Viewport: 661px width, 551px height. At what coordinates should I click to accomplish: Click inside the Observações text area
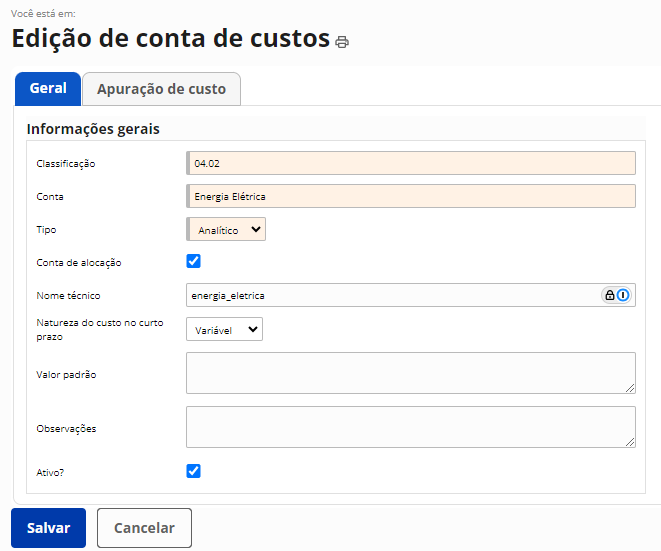point(411,427)
